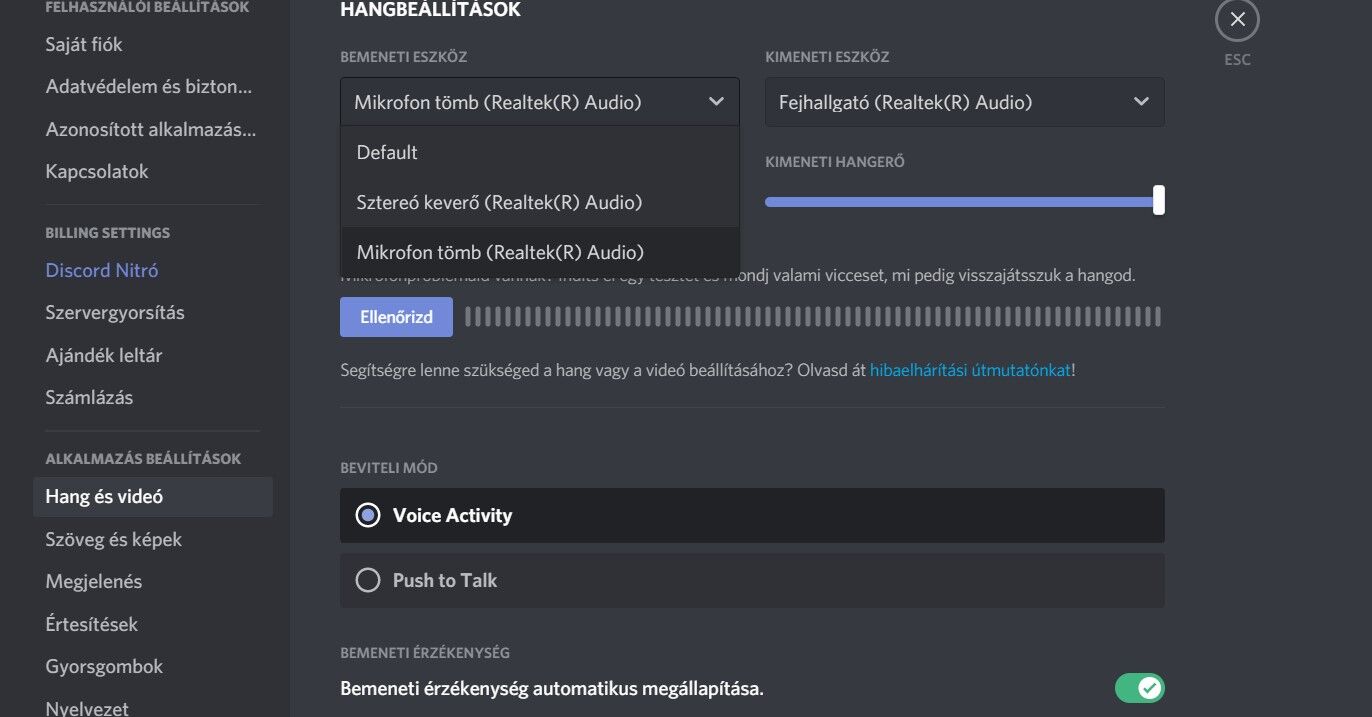Select the Push to Talk radio option
1372x717 pixels.
pos(752,580)
